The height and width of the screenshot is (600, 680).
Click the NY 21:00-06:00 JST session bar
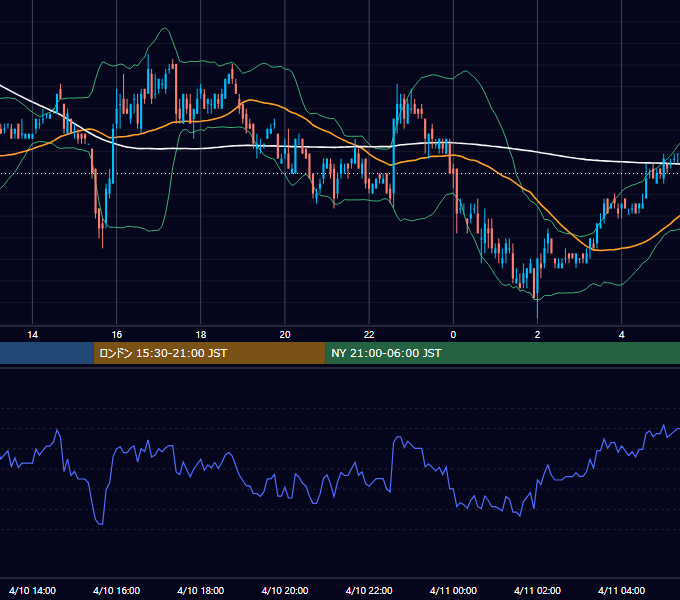[x=503, y=353]
